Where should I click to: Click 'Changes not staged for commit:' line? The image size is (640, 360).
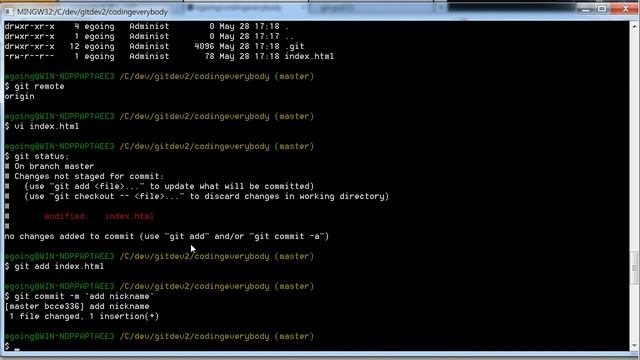point(84,176)
